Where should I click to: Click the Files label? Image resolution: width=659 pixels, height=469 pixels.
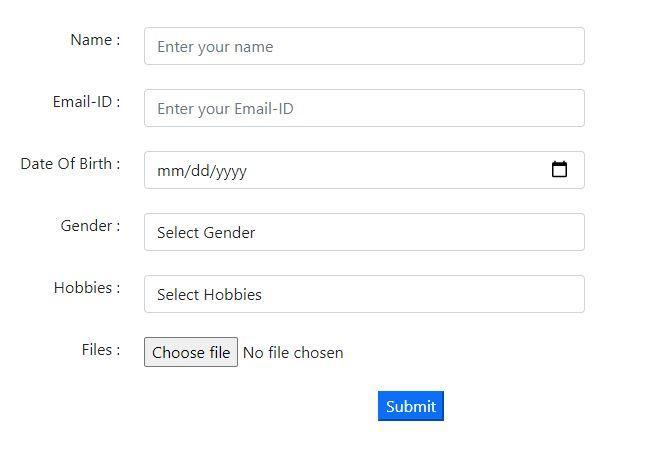pos(101,350)
